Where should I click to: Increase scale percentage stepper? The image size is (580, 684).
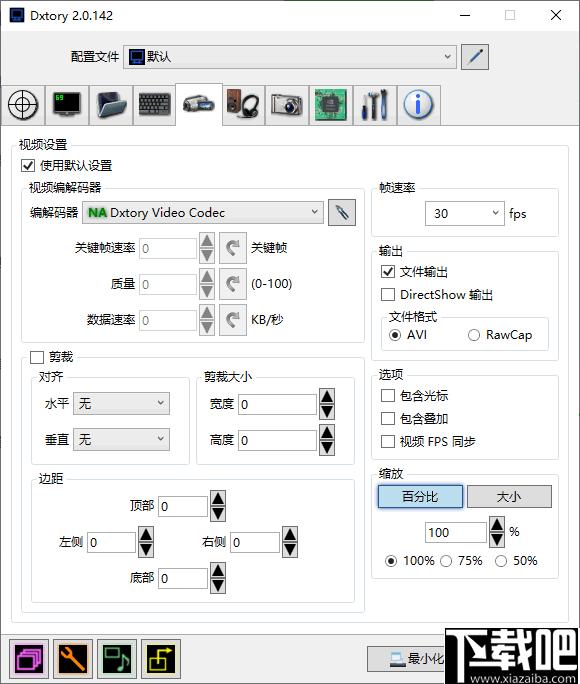(497, 524)
